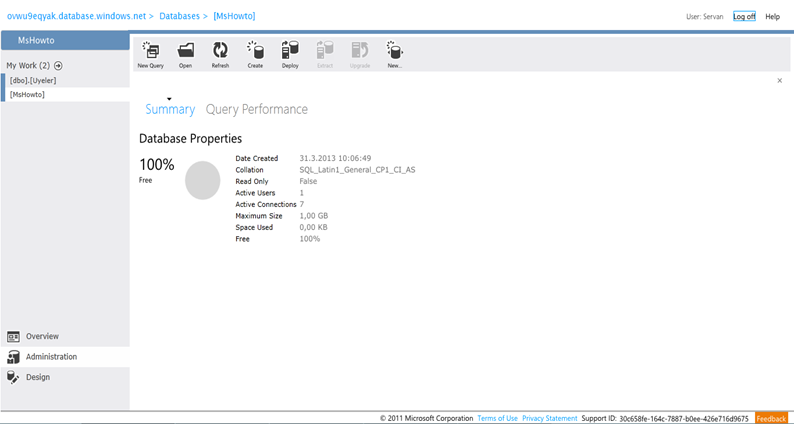Close the summary panel with X
The image size is (794, 424).
point(780,80)
